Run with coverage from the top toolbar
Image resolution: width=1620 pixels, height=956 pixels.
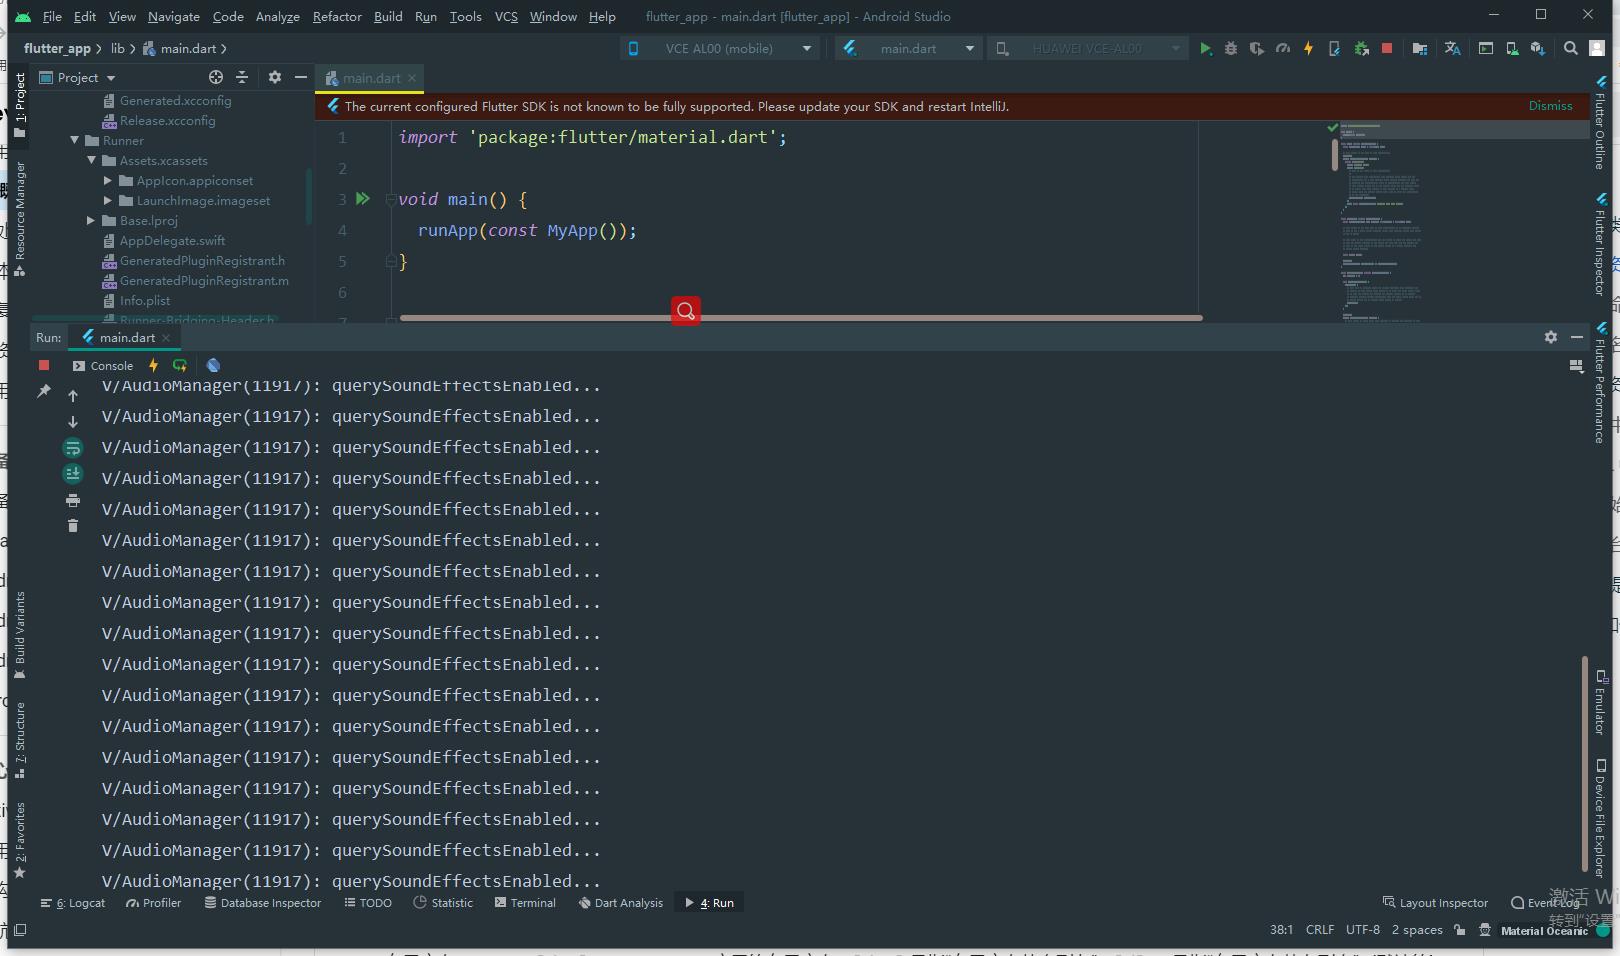[1257, 48]
